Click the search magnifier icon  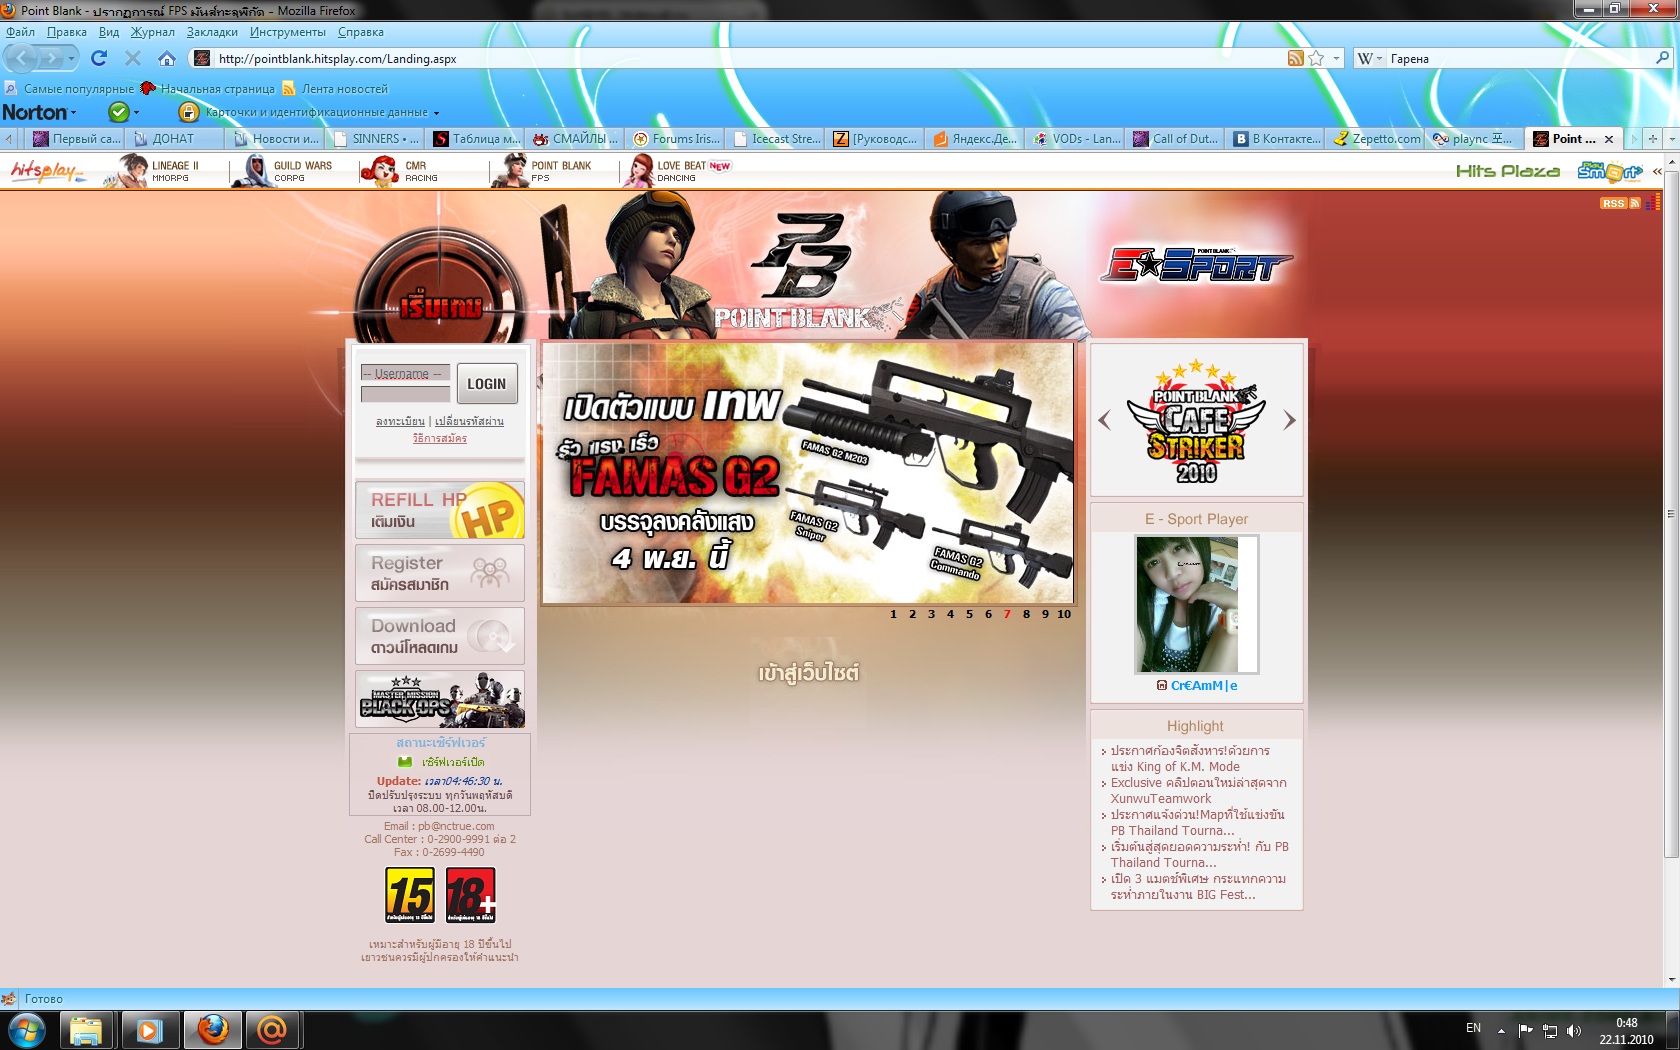click(1663, 58)
